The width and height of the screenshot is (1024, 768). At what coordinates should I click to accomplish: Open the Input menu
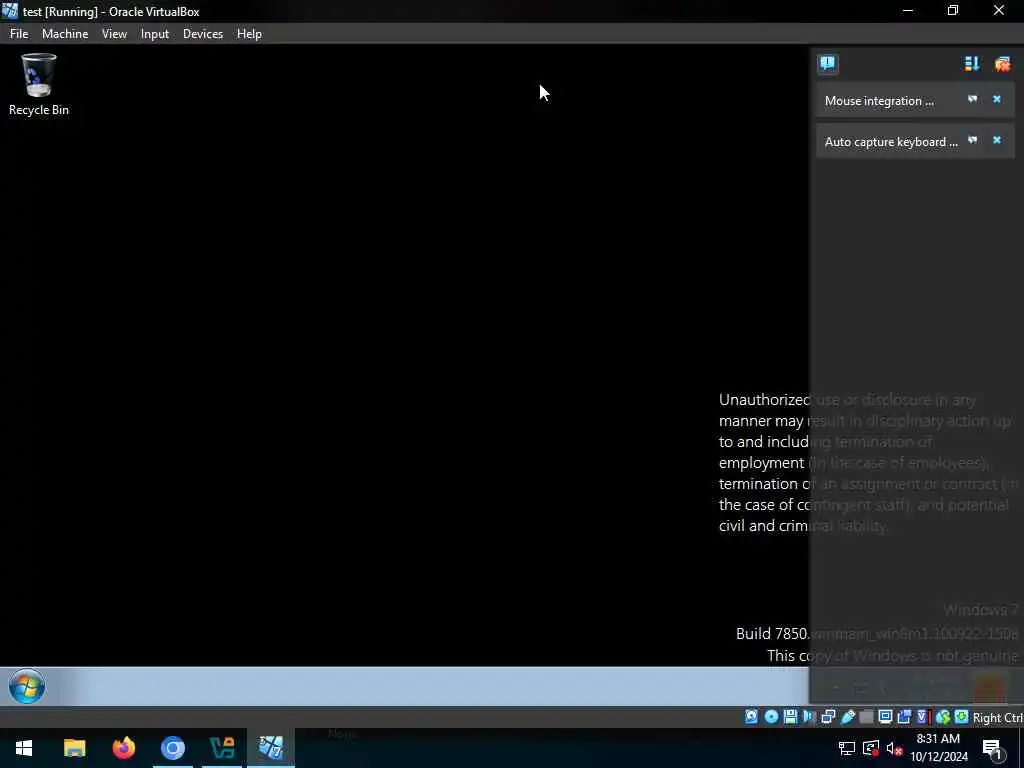(155, 34)
